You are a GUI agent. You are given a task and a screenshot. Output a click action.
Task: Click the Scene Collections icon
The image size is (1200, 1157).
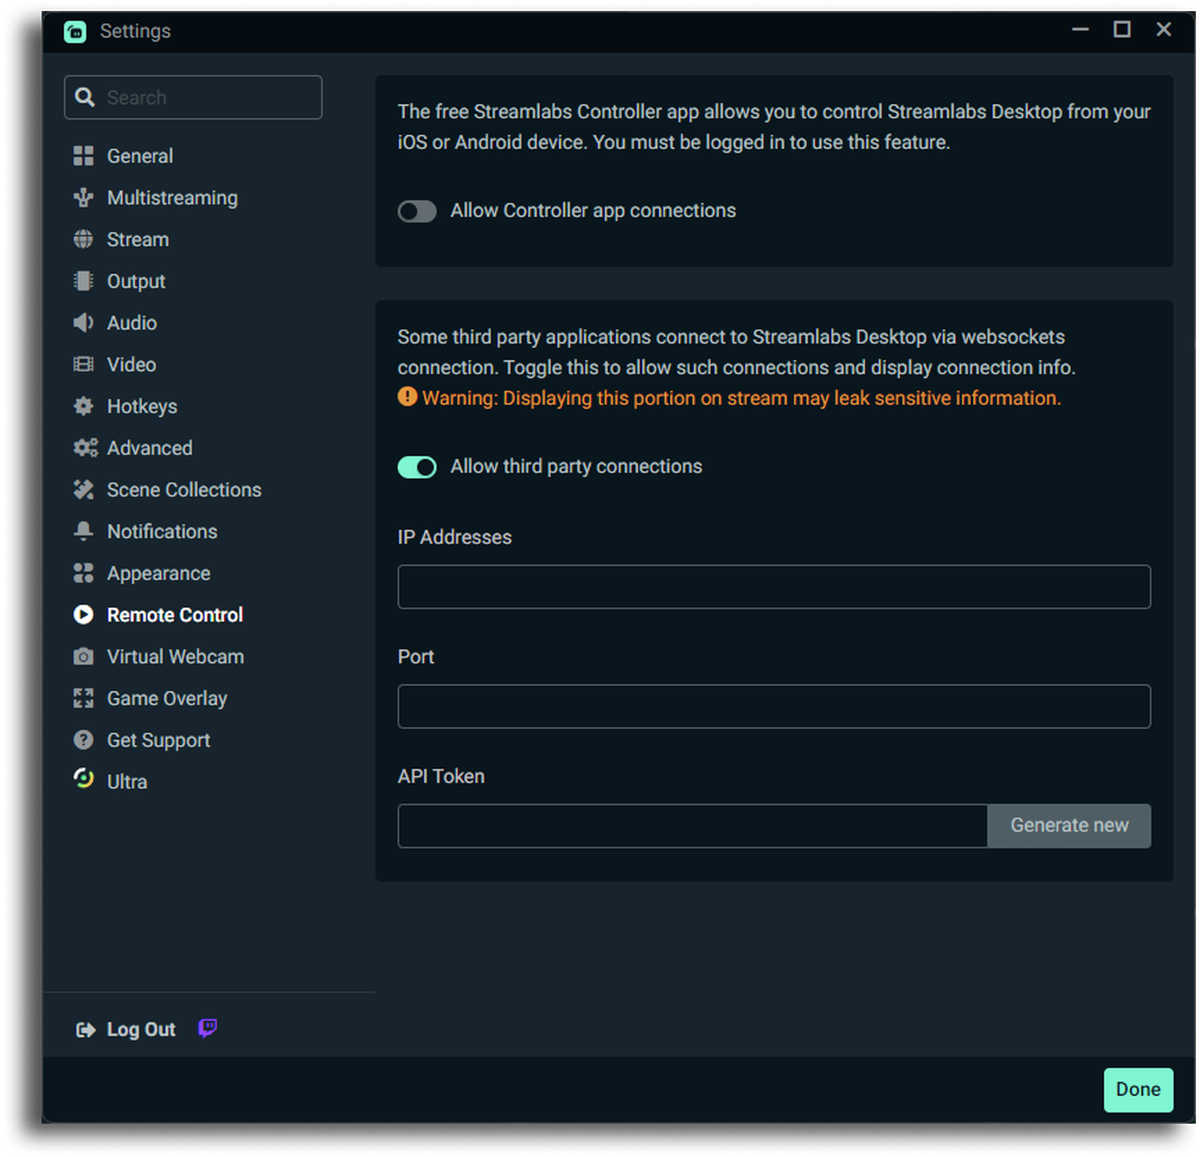click(83, 490)
